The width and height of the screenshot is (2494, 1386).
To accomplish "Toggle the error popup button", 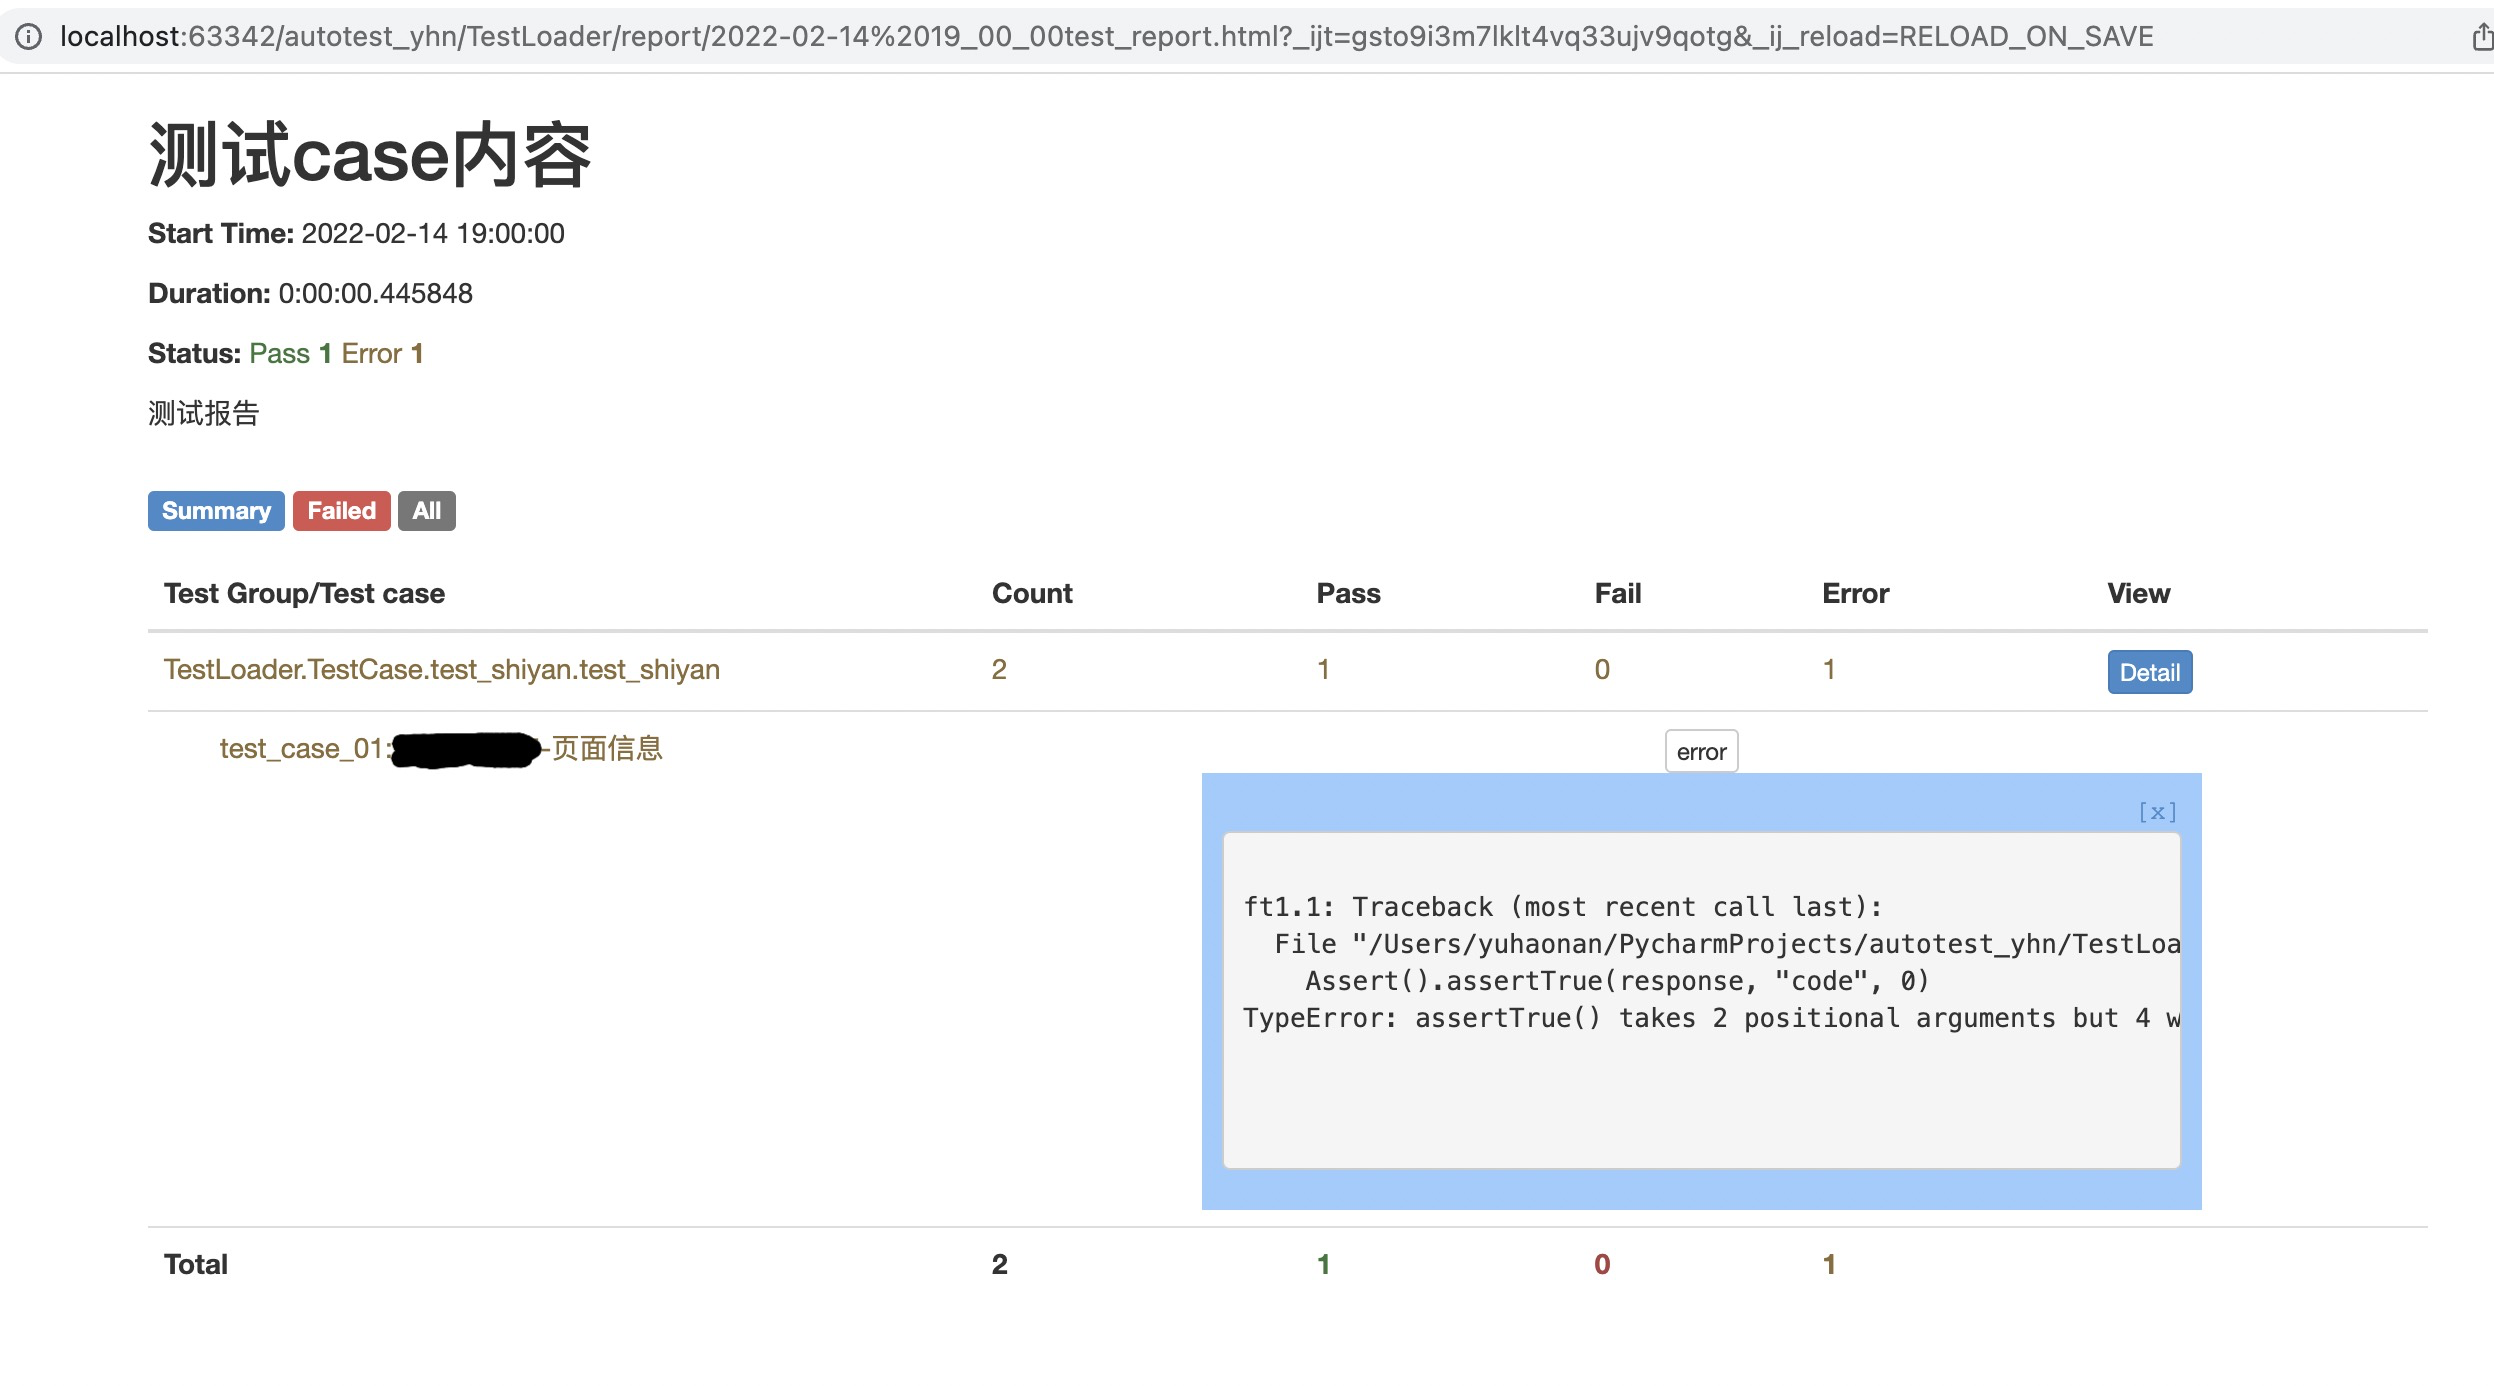I will point(1701,751).
